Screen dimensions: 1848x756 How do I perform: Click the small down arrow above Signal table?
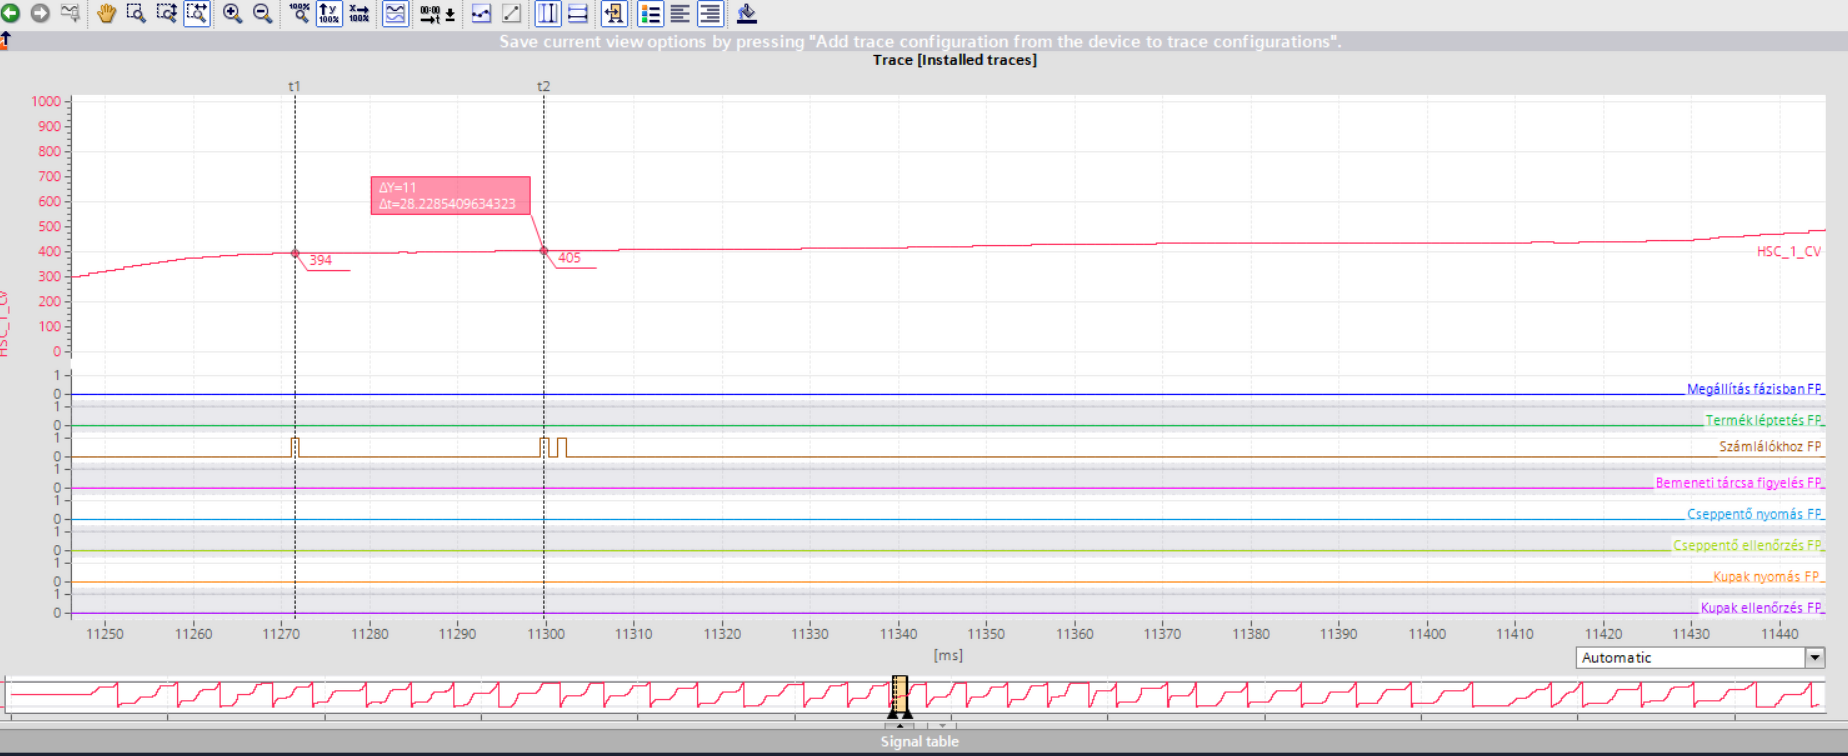(x=942, y=725)
